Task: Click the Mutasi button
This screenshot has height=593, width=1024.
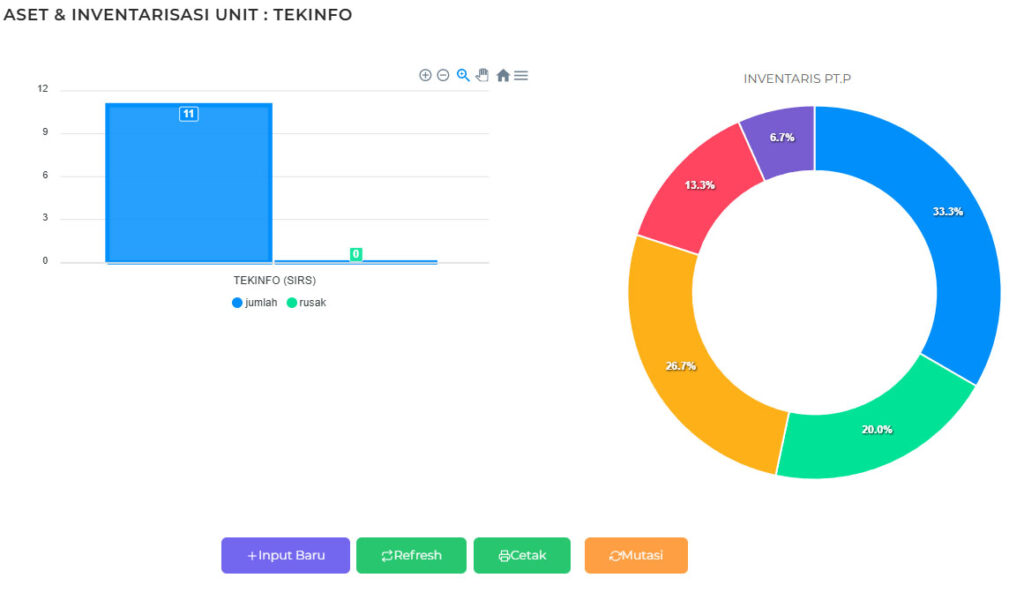Action: pyautogui.click(x=636, y=555)
